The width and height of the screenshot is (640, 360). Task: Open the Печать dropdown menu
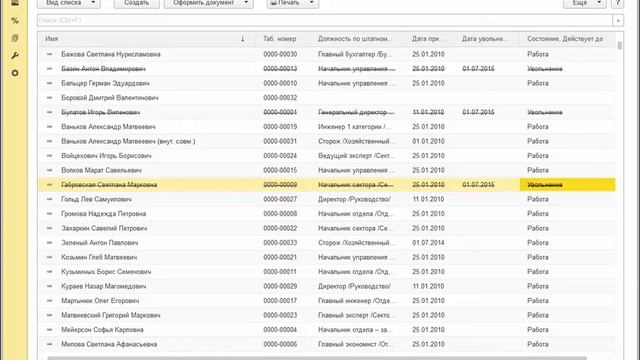293,3
